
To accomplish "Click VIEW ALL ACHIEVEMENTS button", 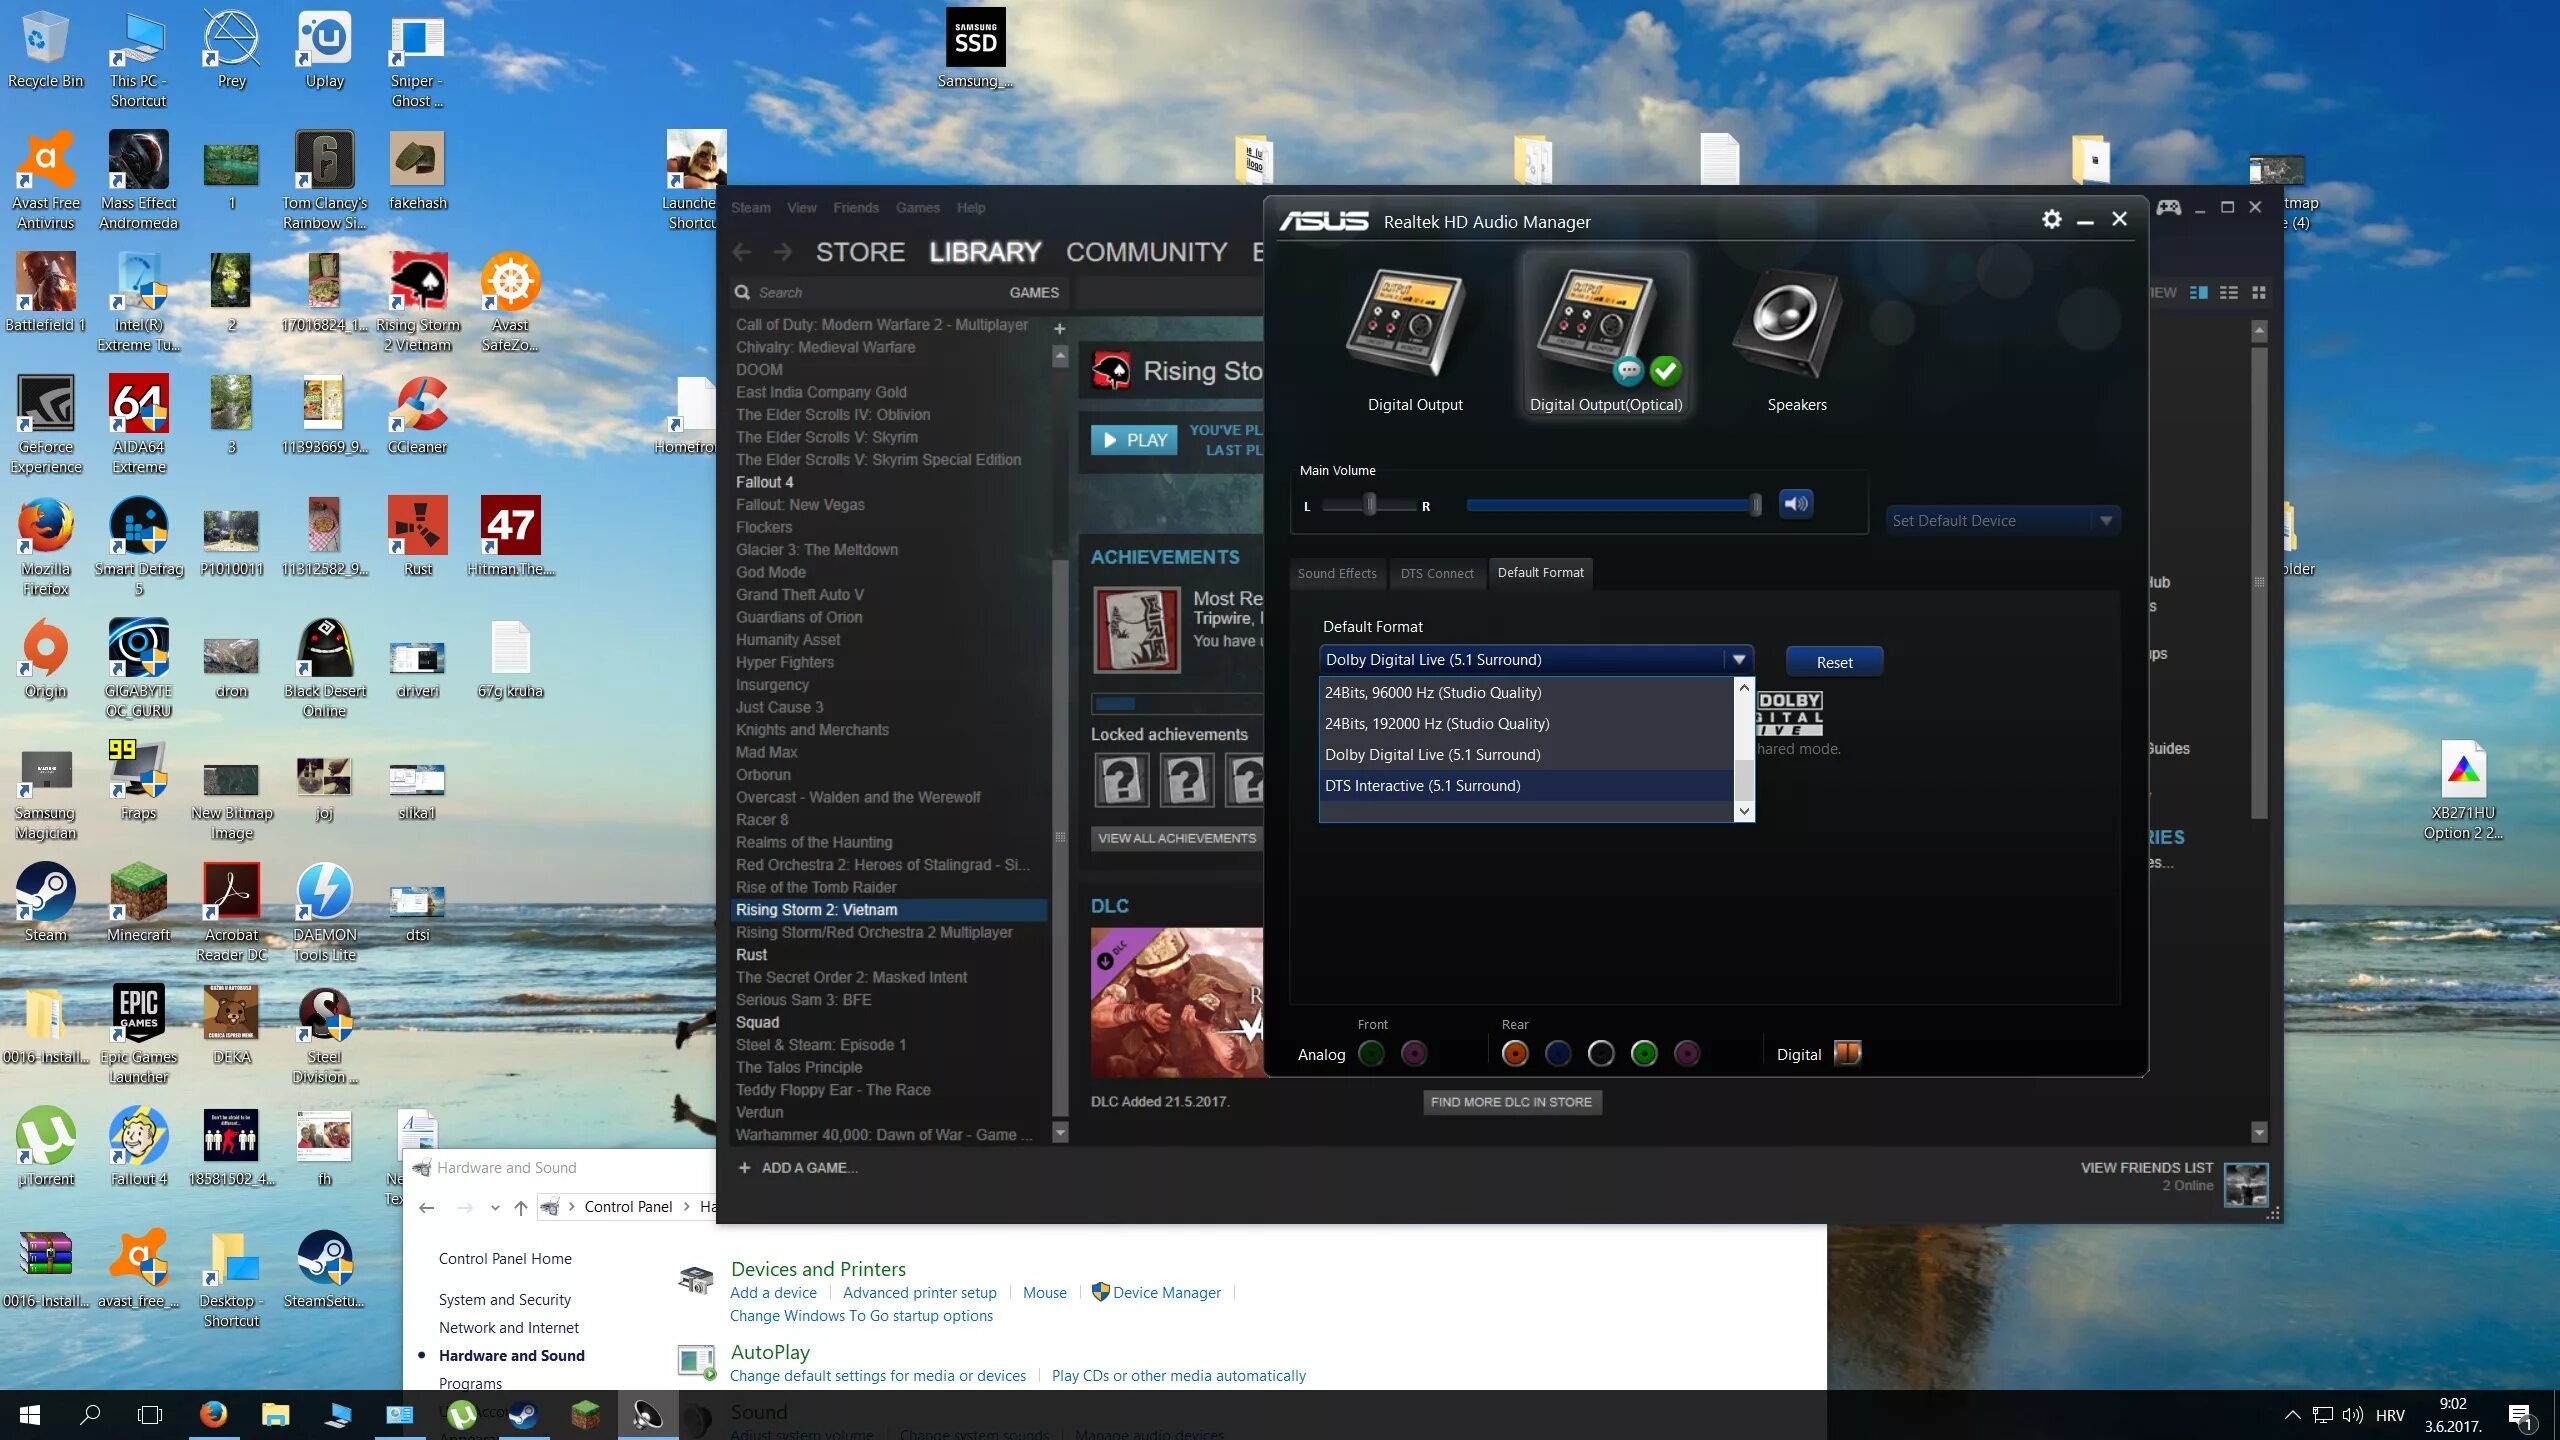I will [x=1177, y=838].
